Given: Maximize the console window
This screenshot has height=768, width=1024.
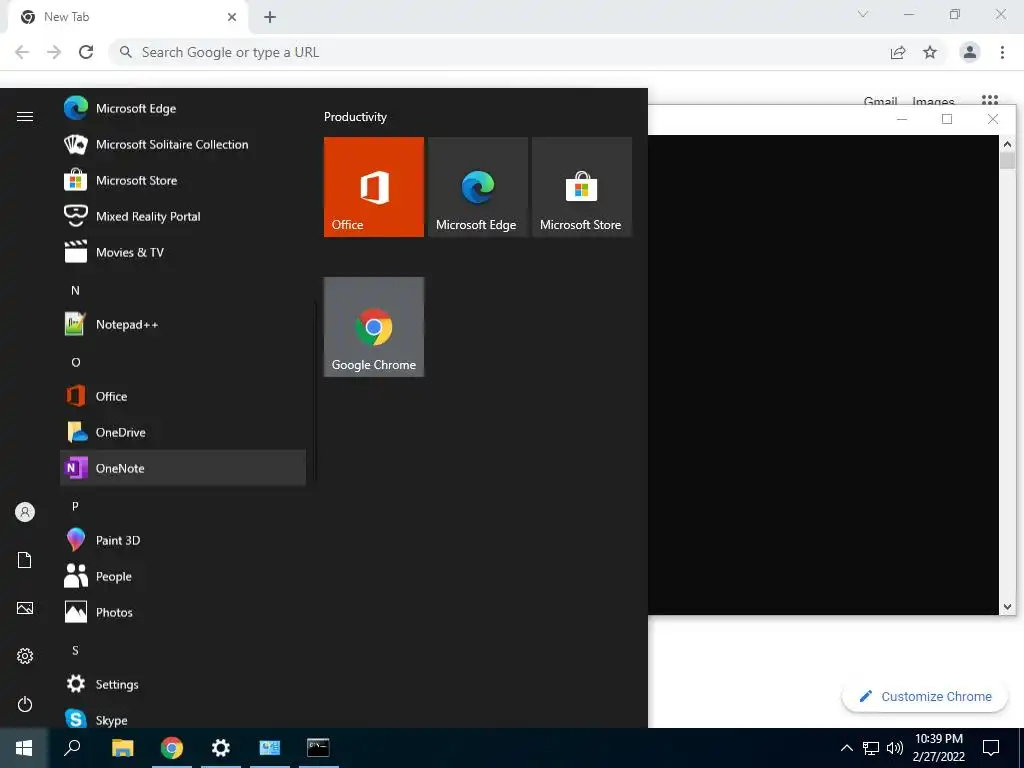Looking at the screenshot, I should tap(947, 119).
